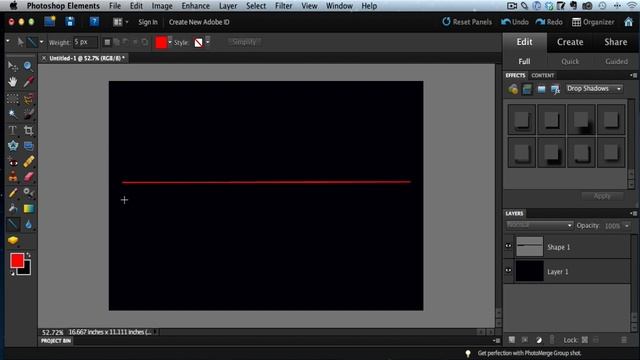The height and width of the screenshot is (360, 640).
Task: Select the Smart Brush tool
Action: coord(28,193)
